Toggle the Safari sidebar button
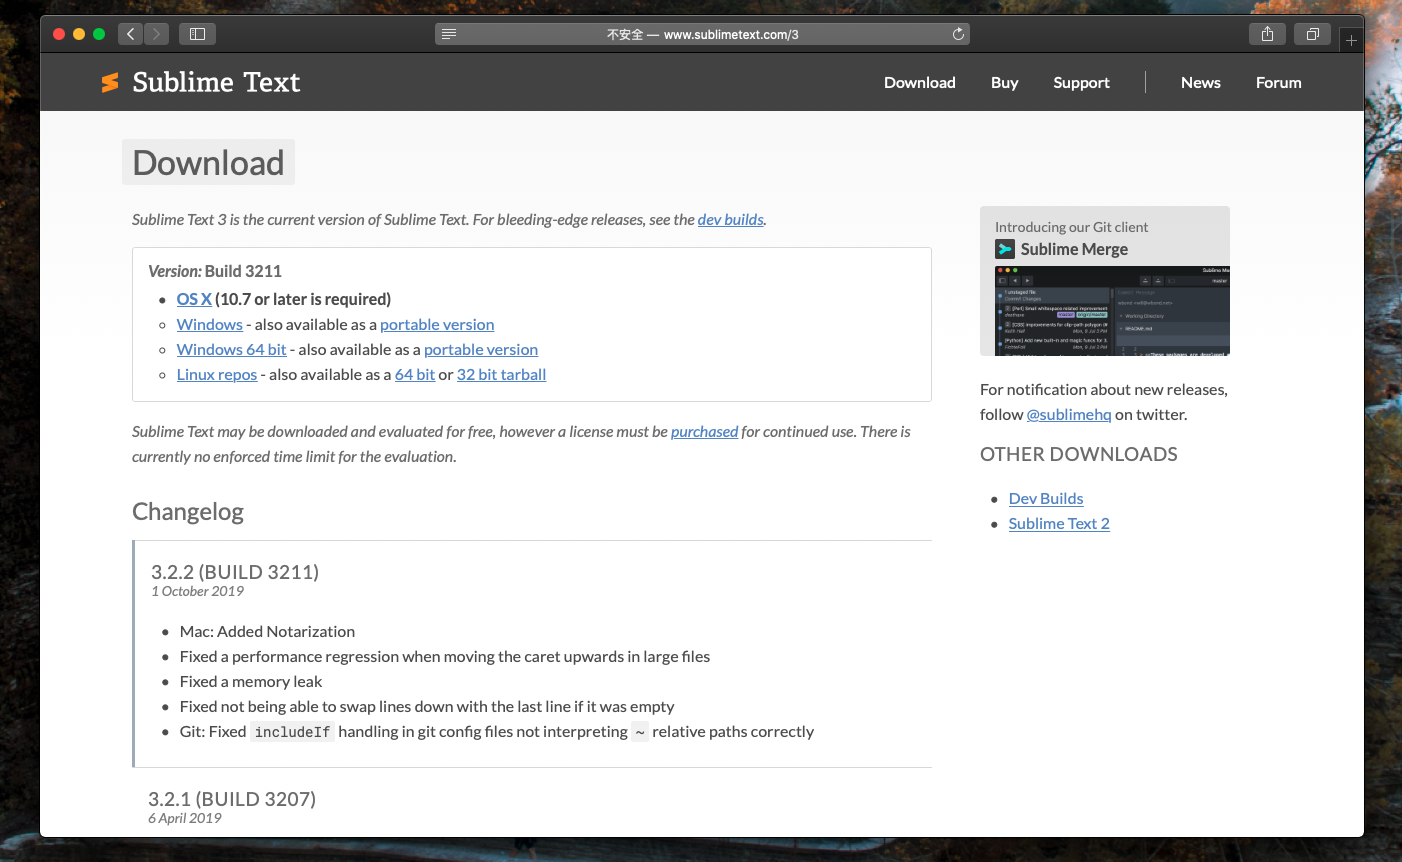The height and width of the screenshot is (862, 1402). 197,34
